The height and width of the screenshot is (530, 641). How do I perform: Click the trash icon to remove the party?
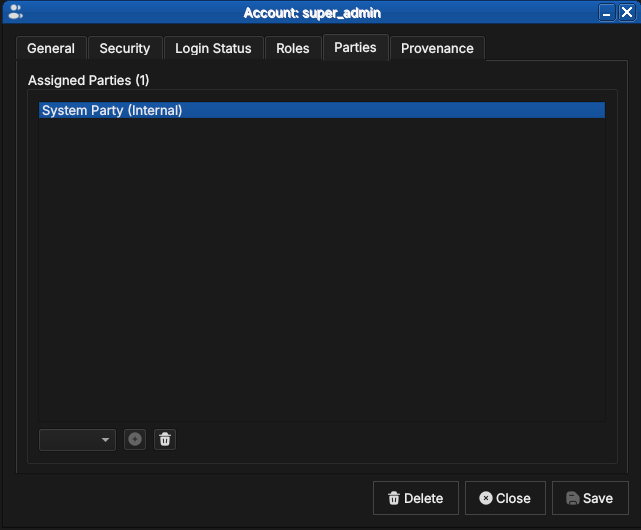165,440
